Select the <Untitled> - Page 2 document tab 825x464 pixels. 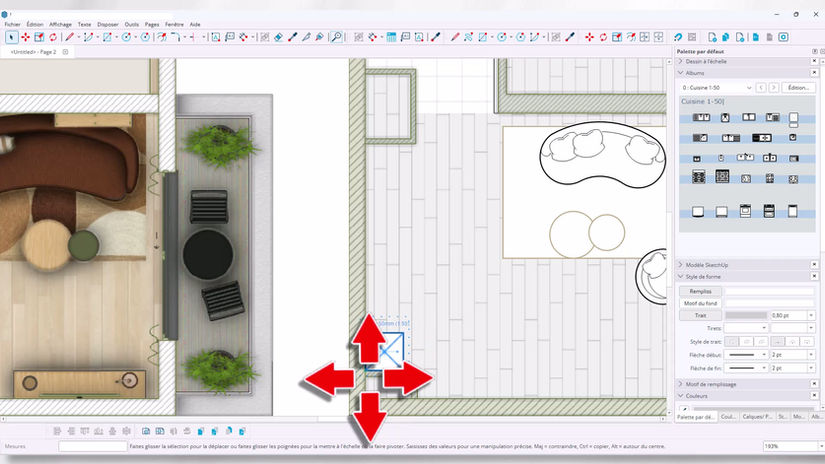click(33, 52)
